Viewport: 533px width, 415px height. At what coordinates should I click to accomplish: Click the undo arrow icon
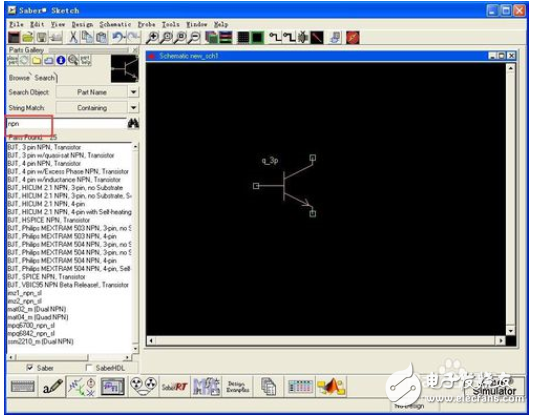click(x=118, y=37)
